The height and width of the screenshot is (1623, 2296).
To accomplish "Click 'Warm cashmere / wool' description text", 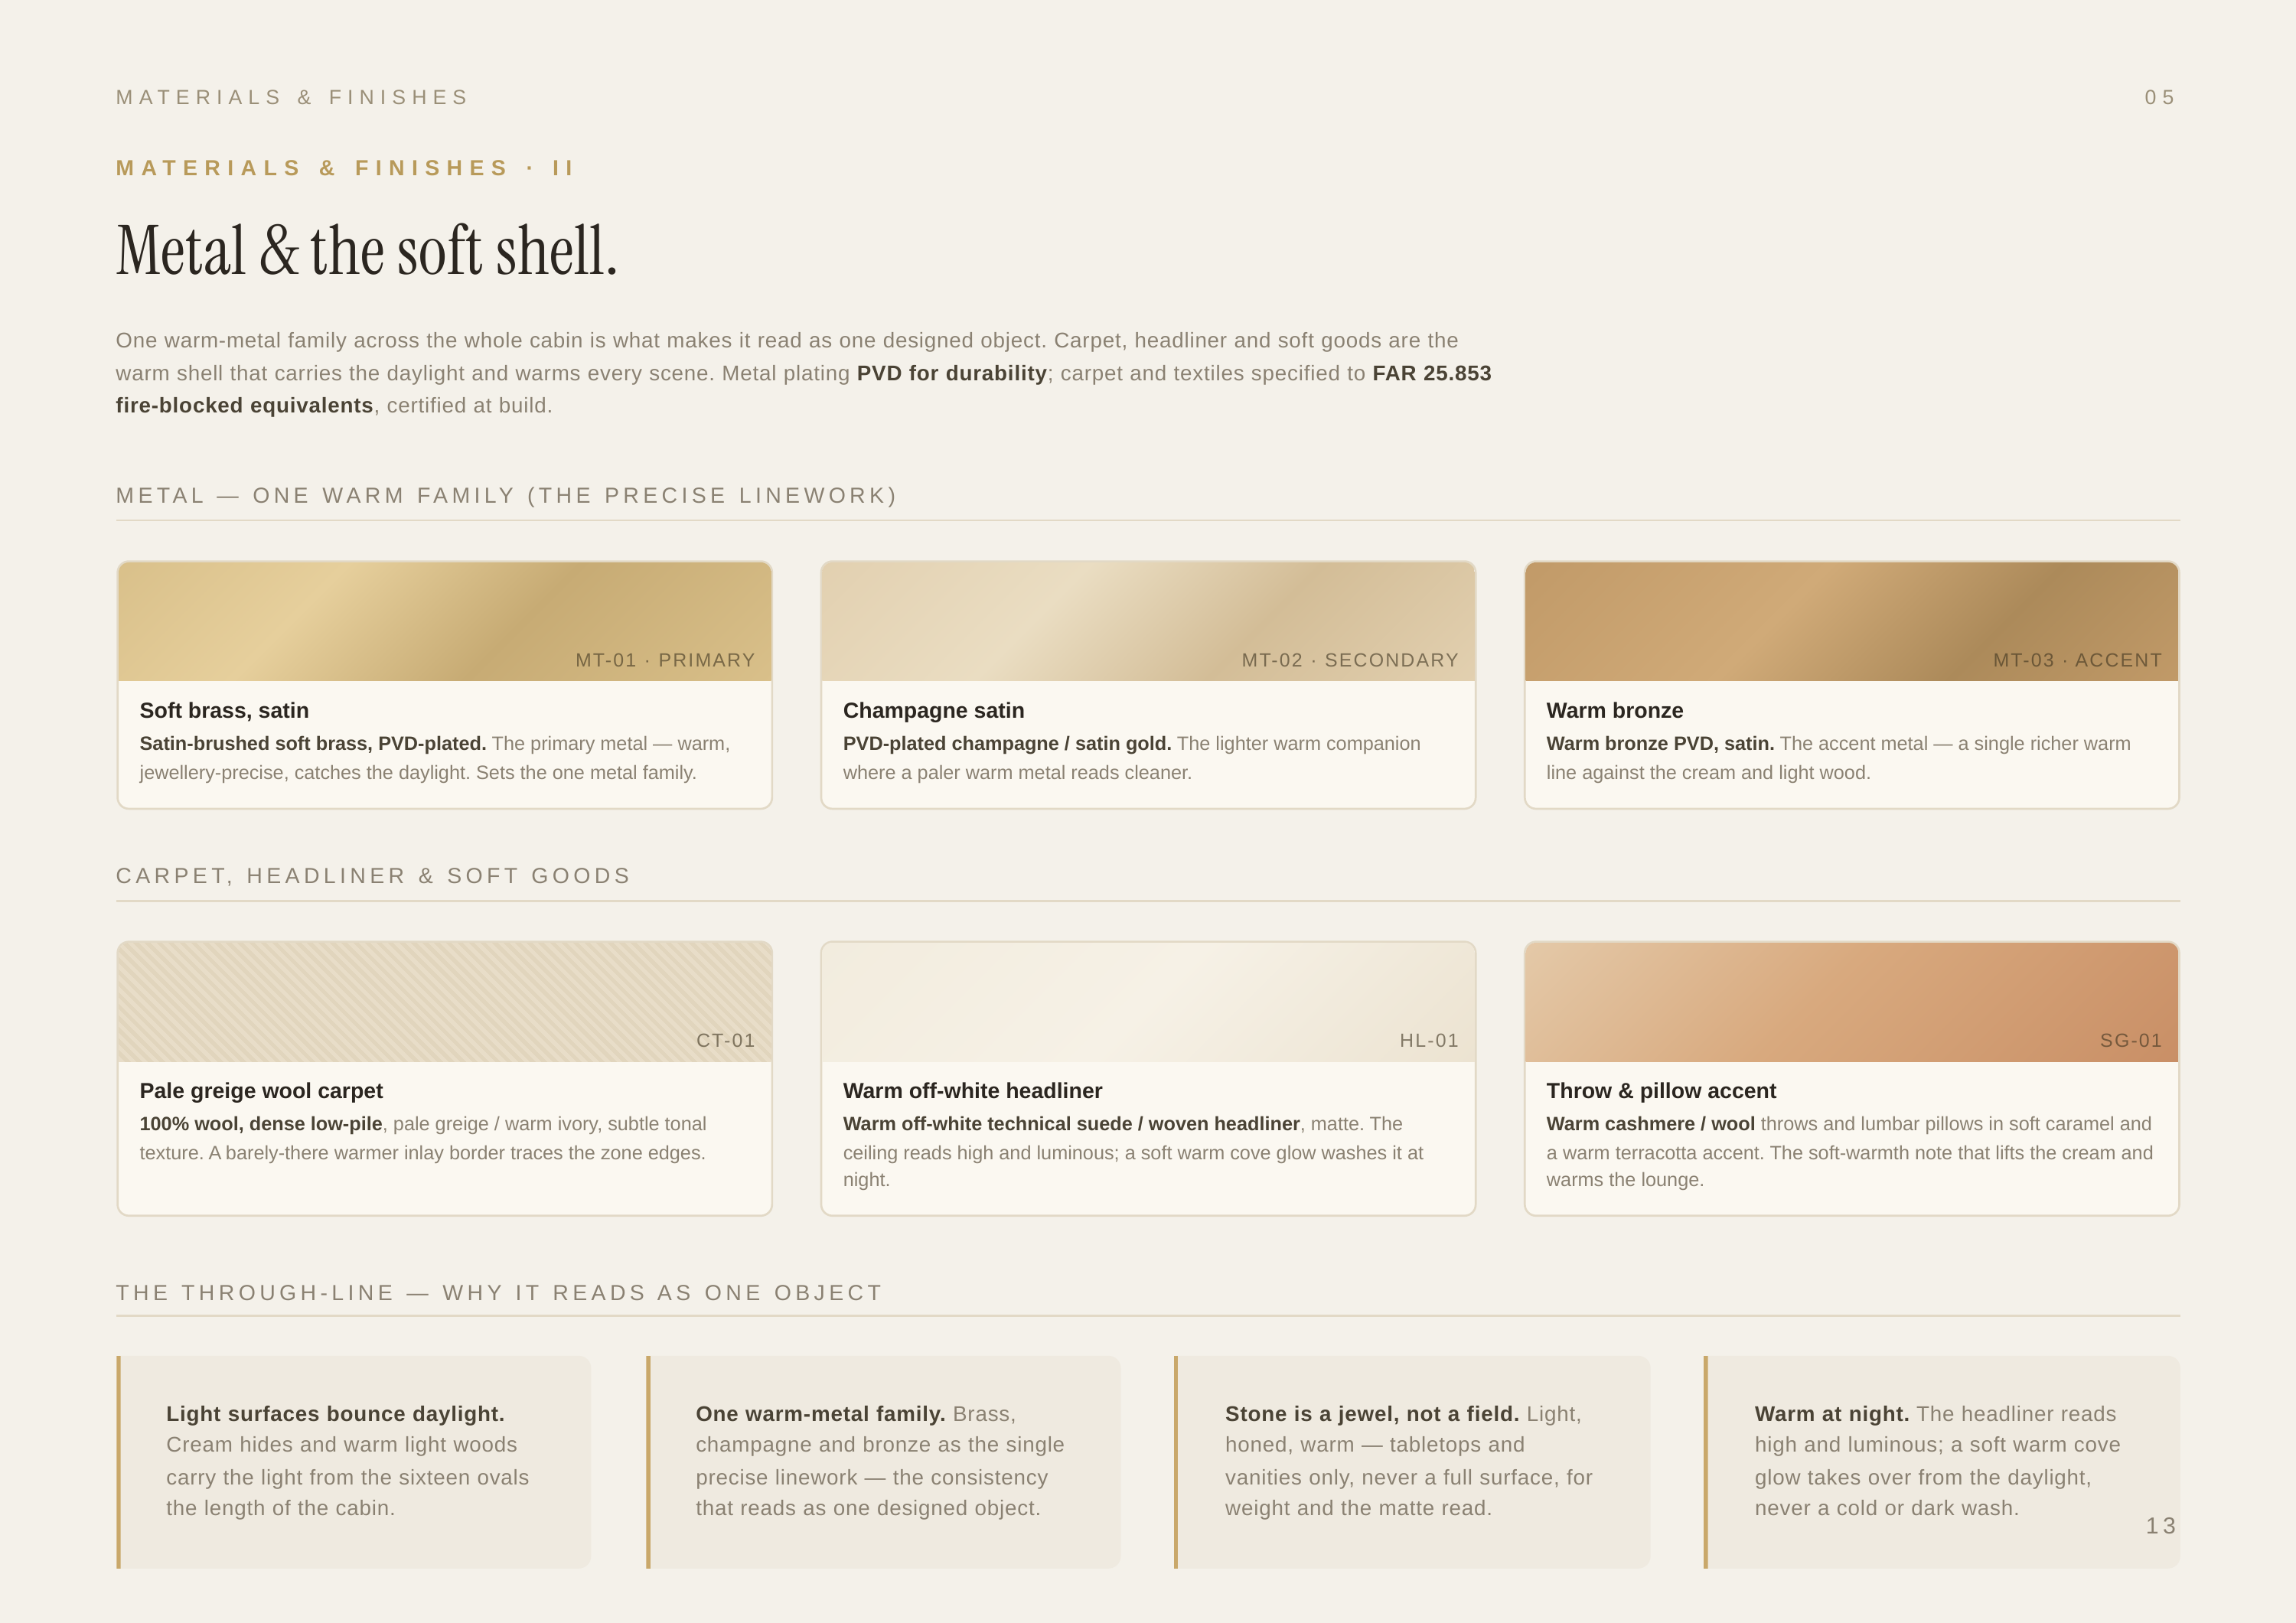I will pos(1650,1123).
